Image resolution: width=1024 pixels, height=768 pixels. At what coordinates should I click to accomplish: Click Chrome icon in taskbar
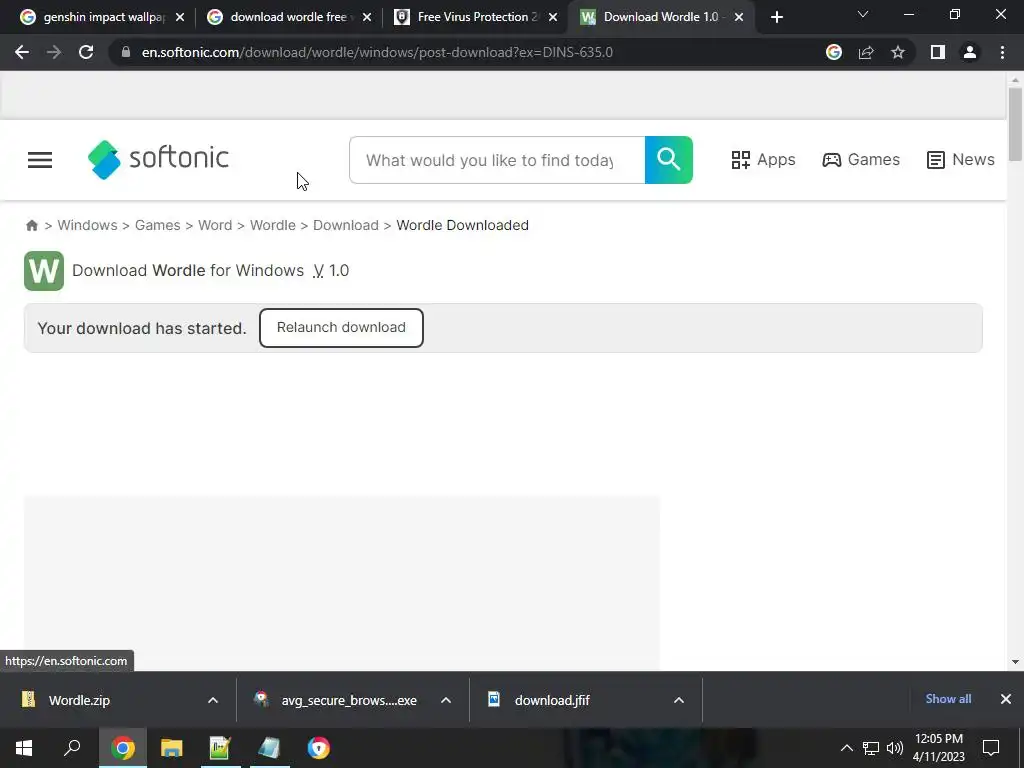click(x=123, y=748)
